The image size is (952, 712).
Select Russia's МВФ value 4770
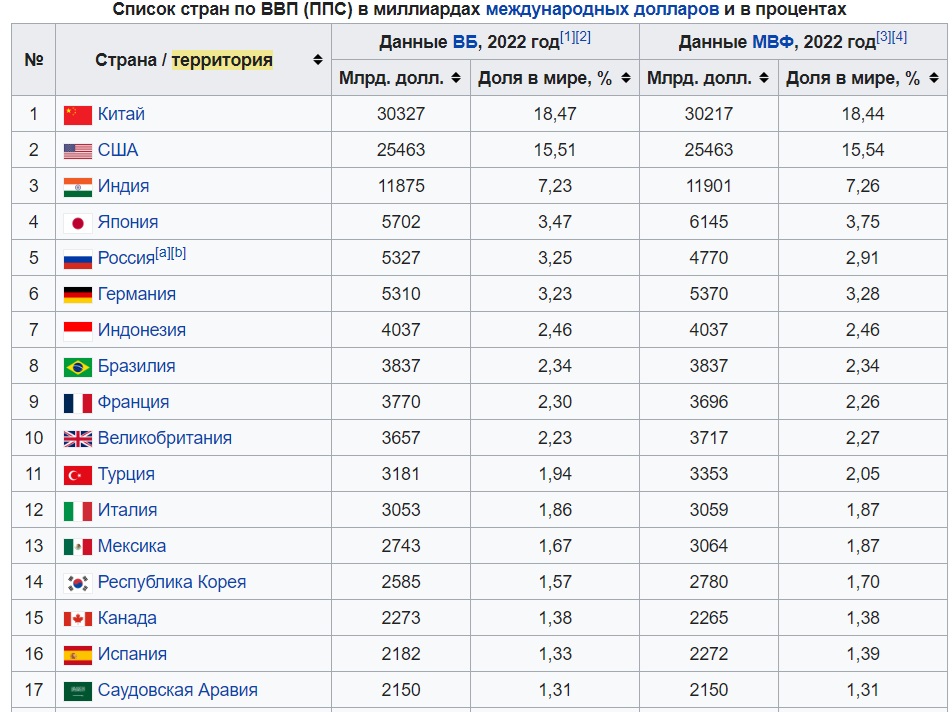[x=709, y=258]
